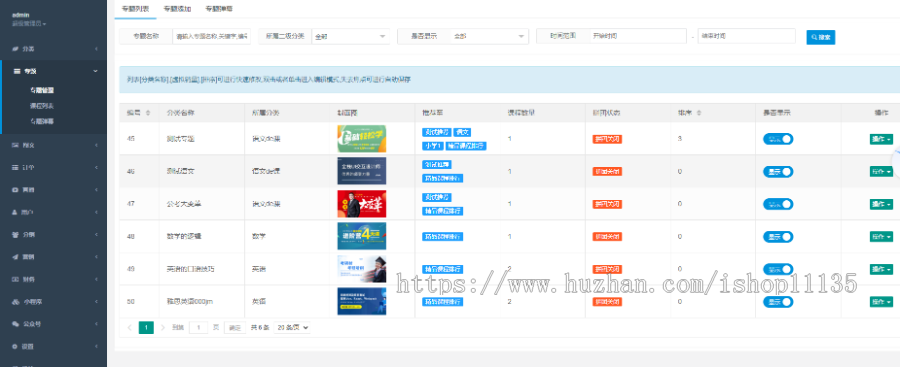Change the 20 条/页 page size dropdown
This screenshot has width=900, height=367.
click(292, 327)
